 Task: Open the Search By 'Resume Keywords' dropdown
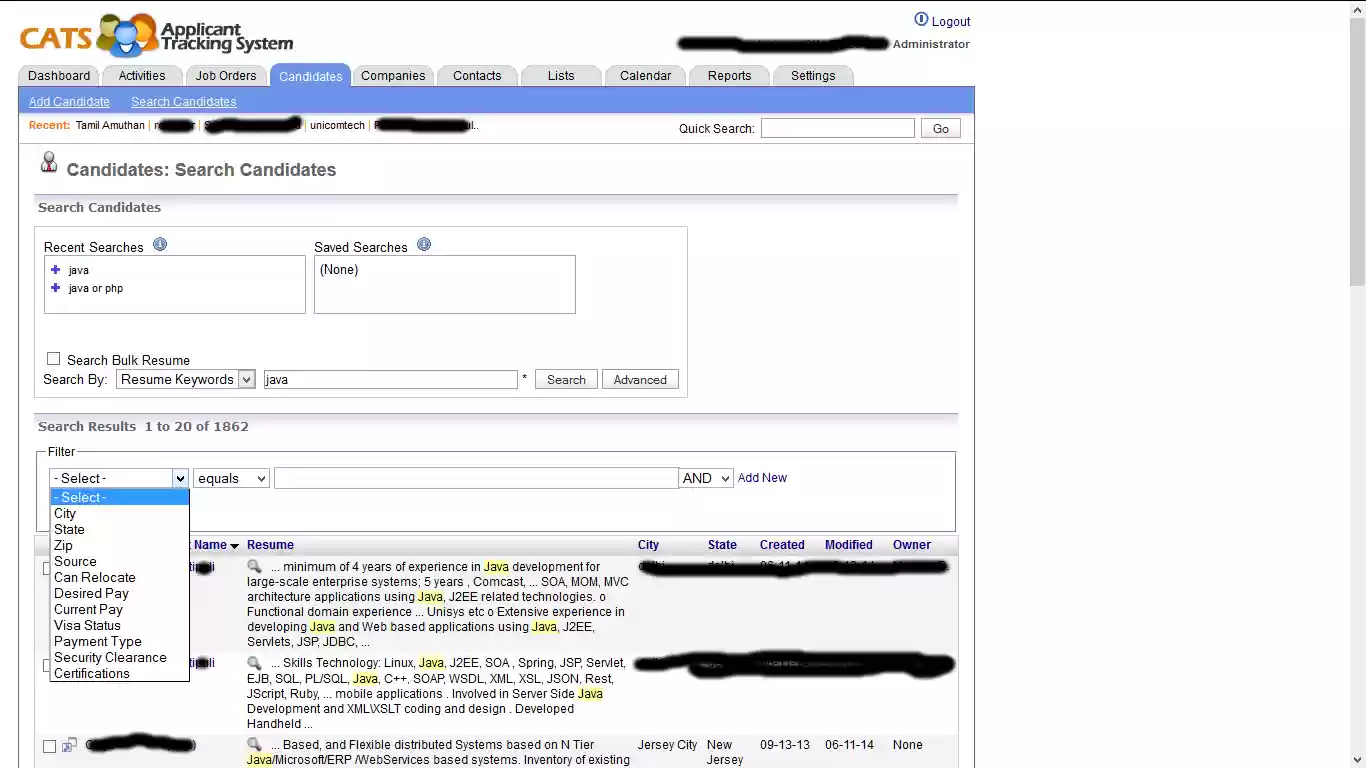click(x=186, y=380)
